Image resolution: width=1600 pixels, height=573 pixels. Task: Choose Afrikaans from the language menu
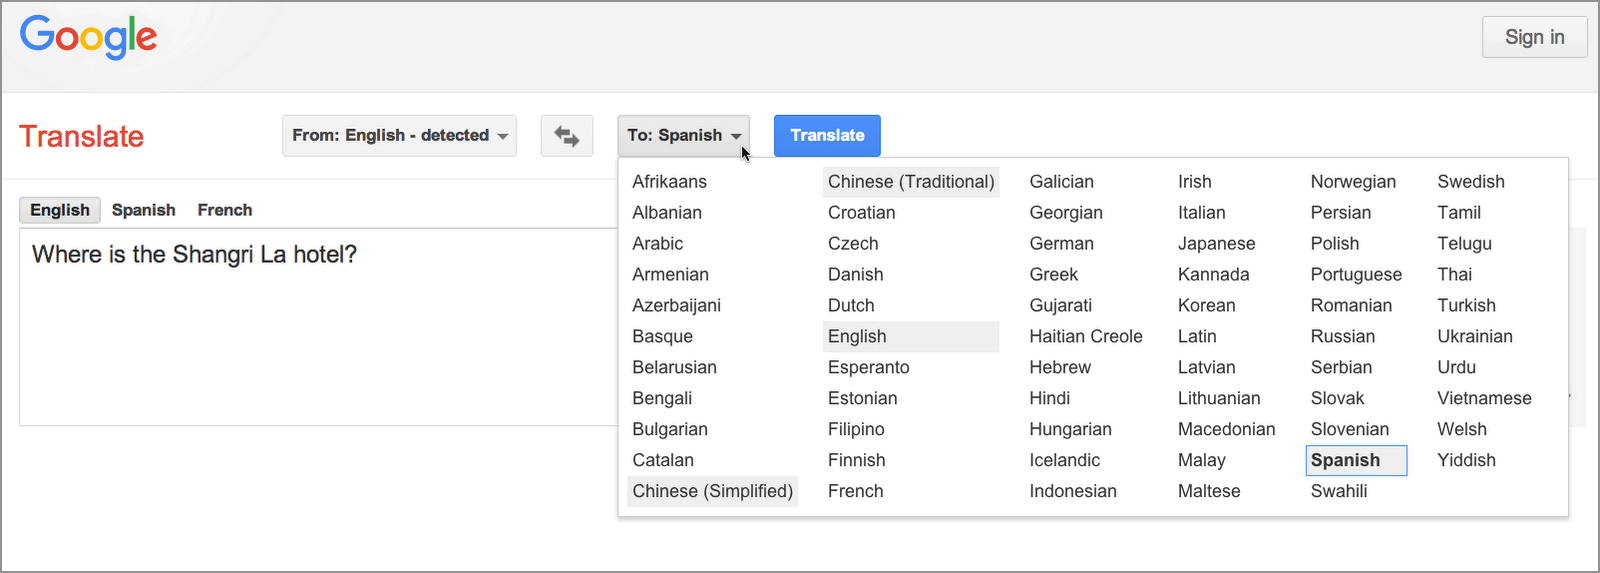[x=669, y=182]
